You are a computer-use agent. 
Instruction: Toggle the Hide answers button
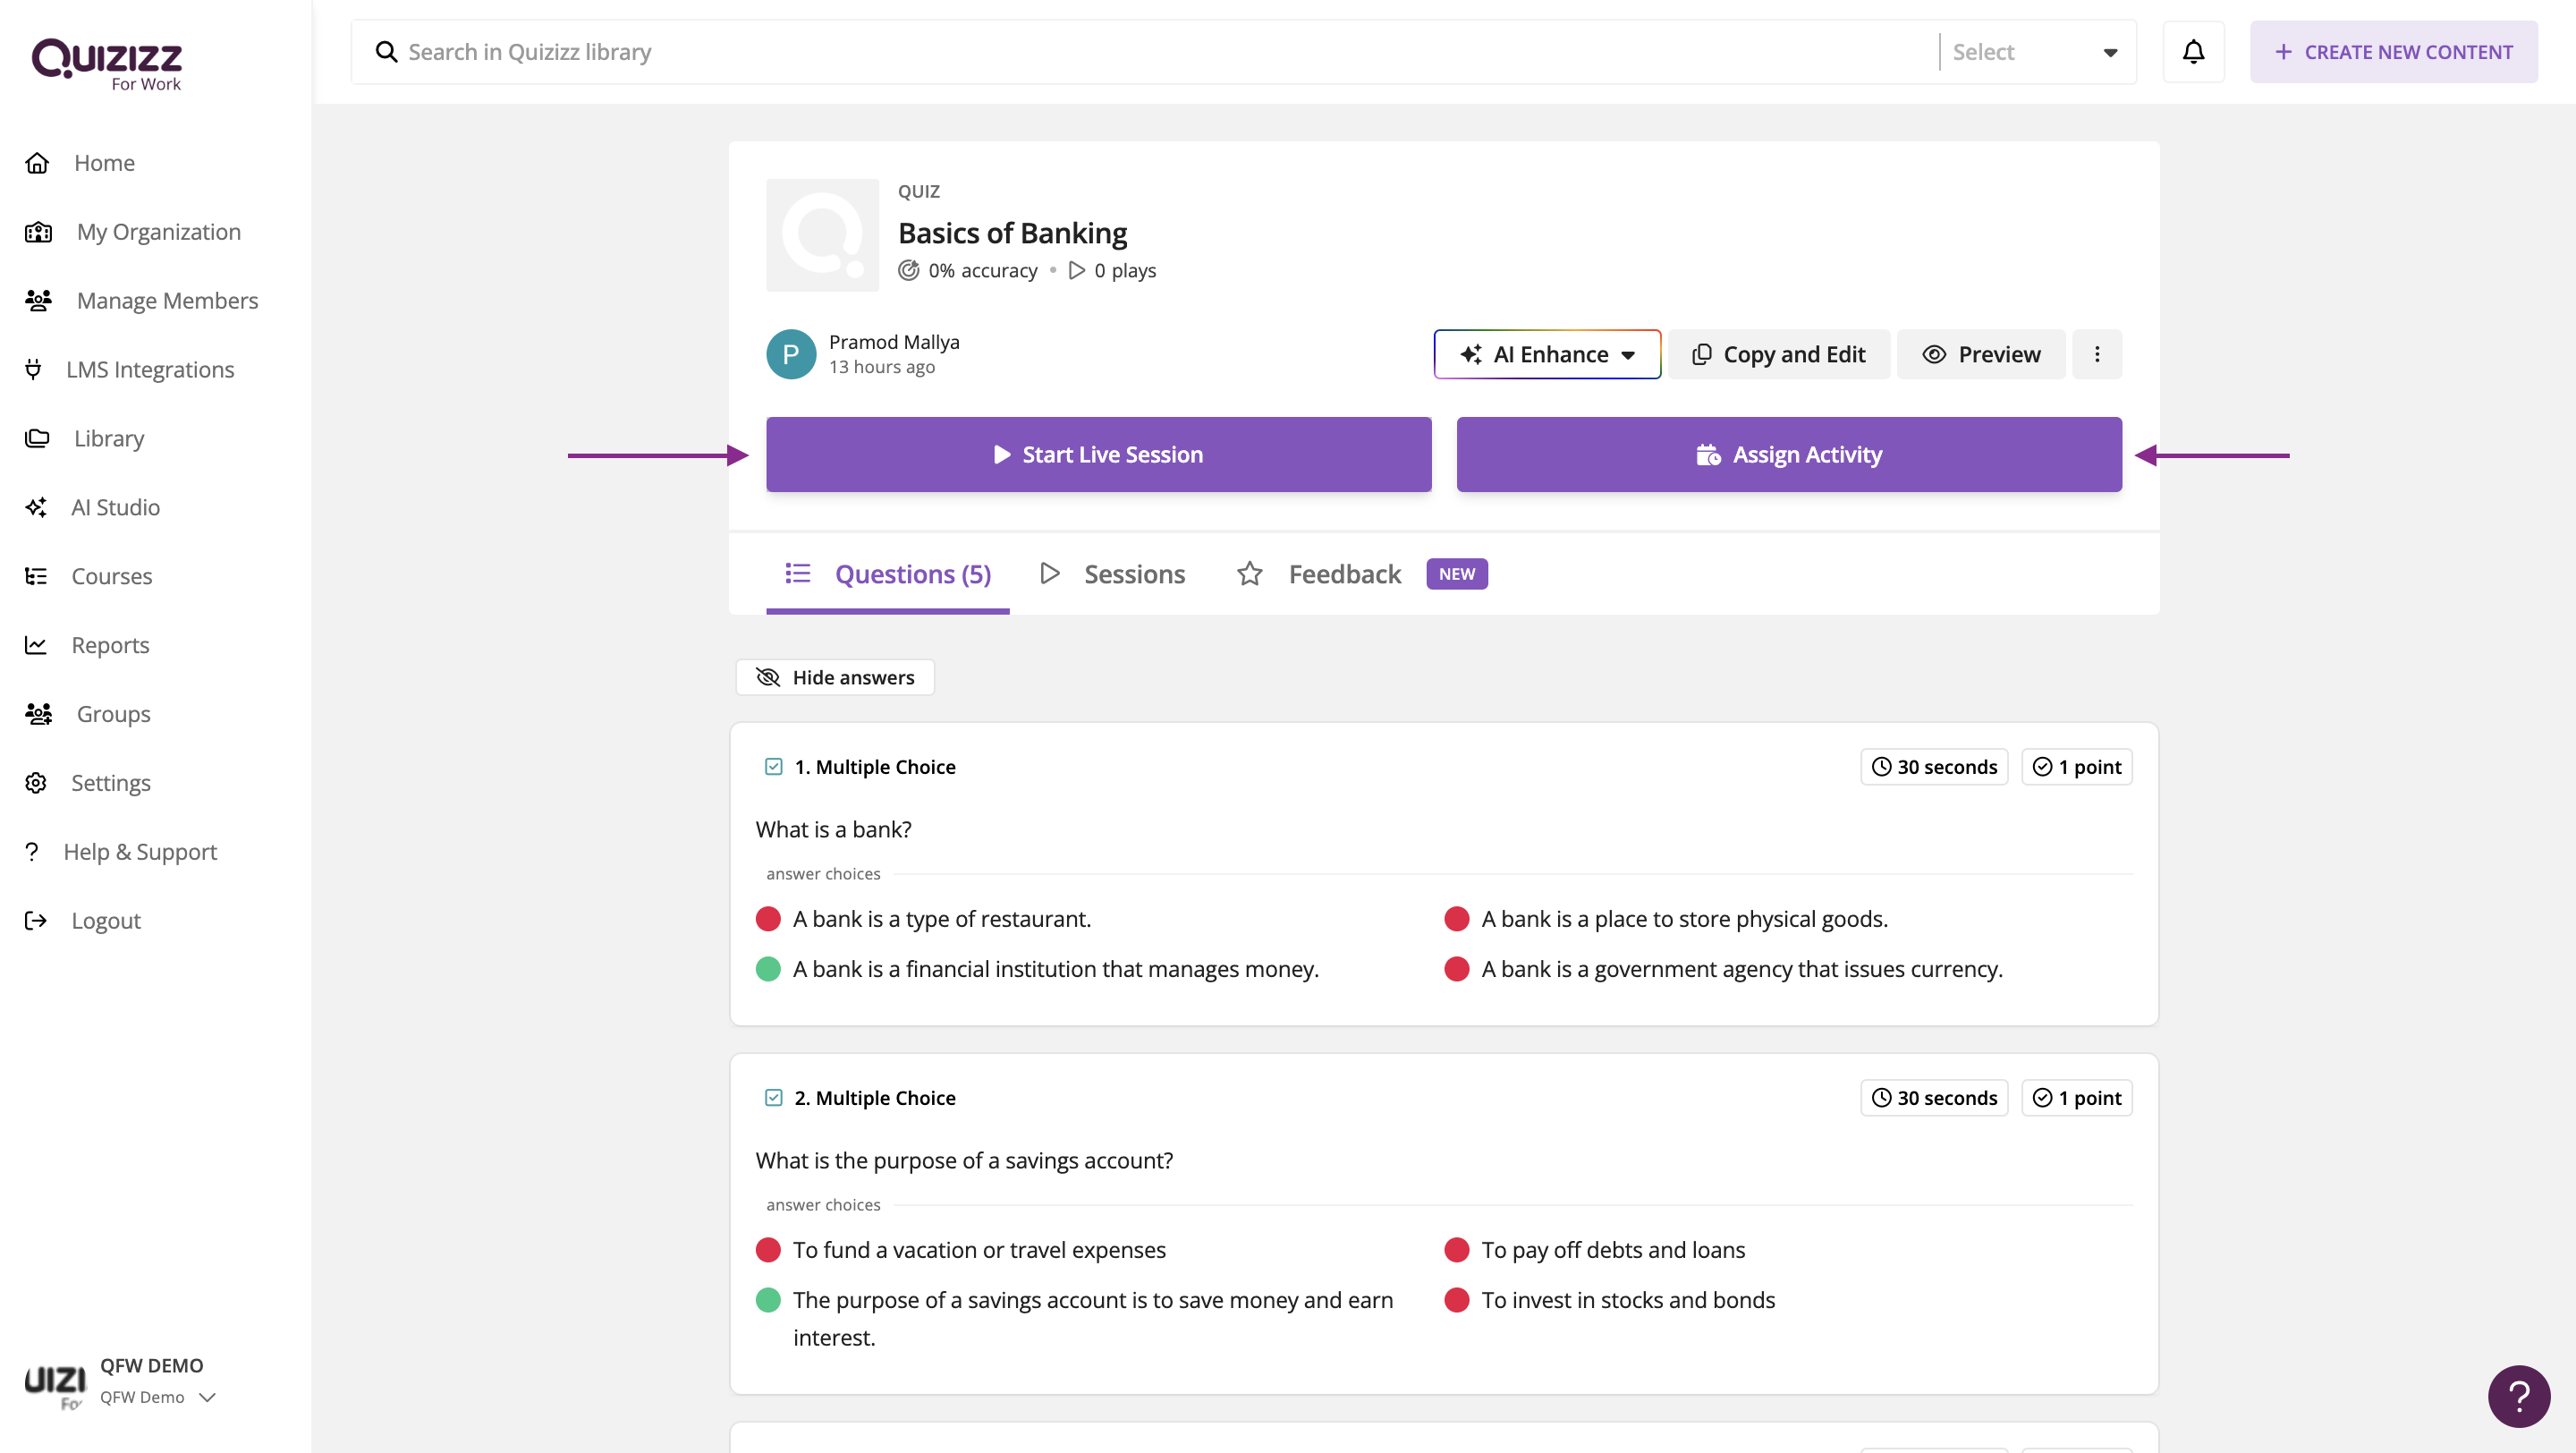coord(835,677)
